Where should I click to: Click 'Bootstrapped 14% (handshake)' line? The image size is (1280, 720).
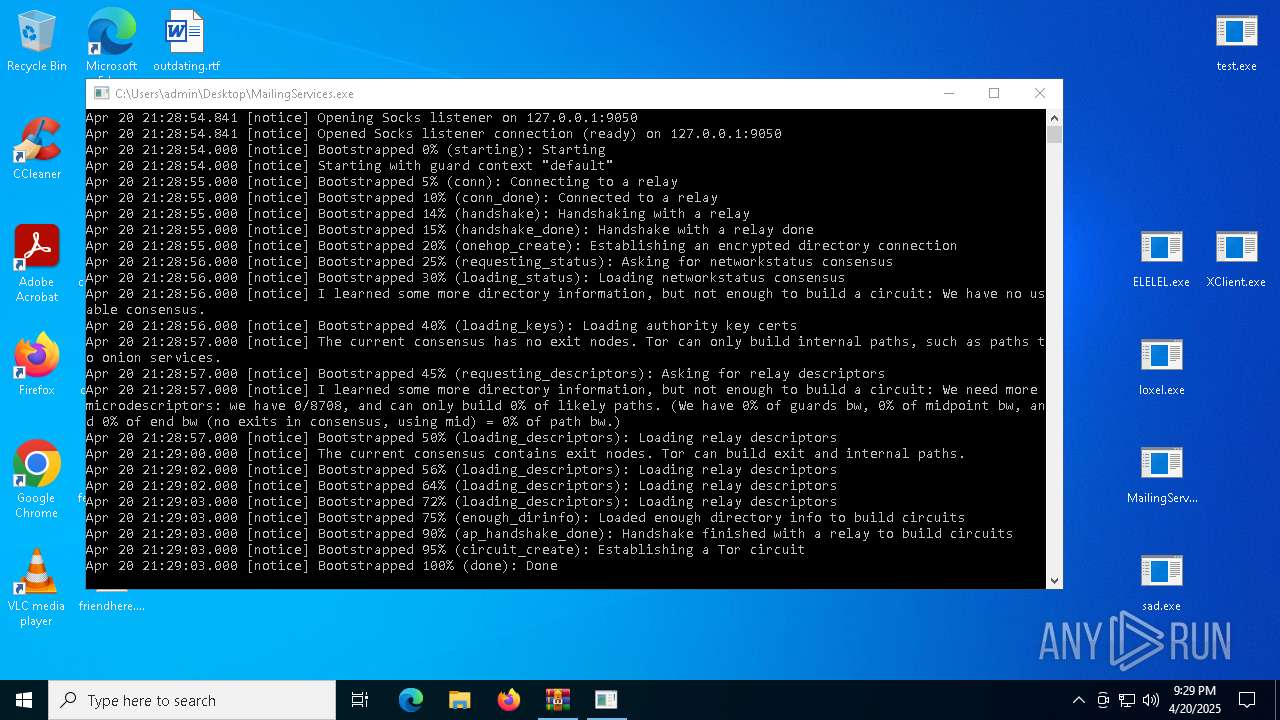(418, 214)
